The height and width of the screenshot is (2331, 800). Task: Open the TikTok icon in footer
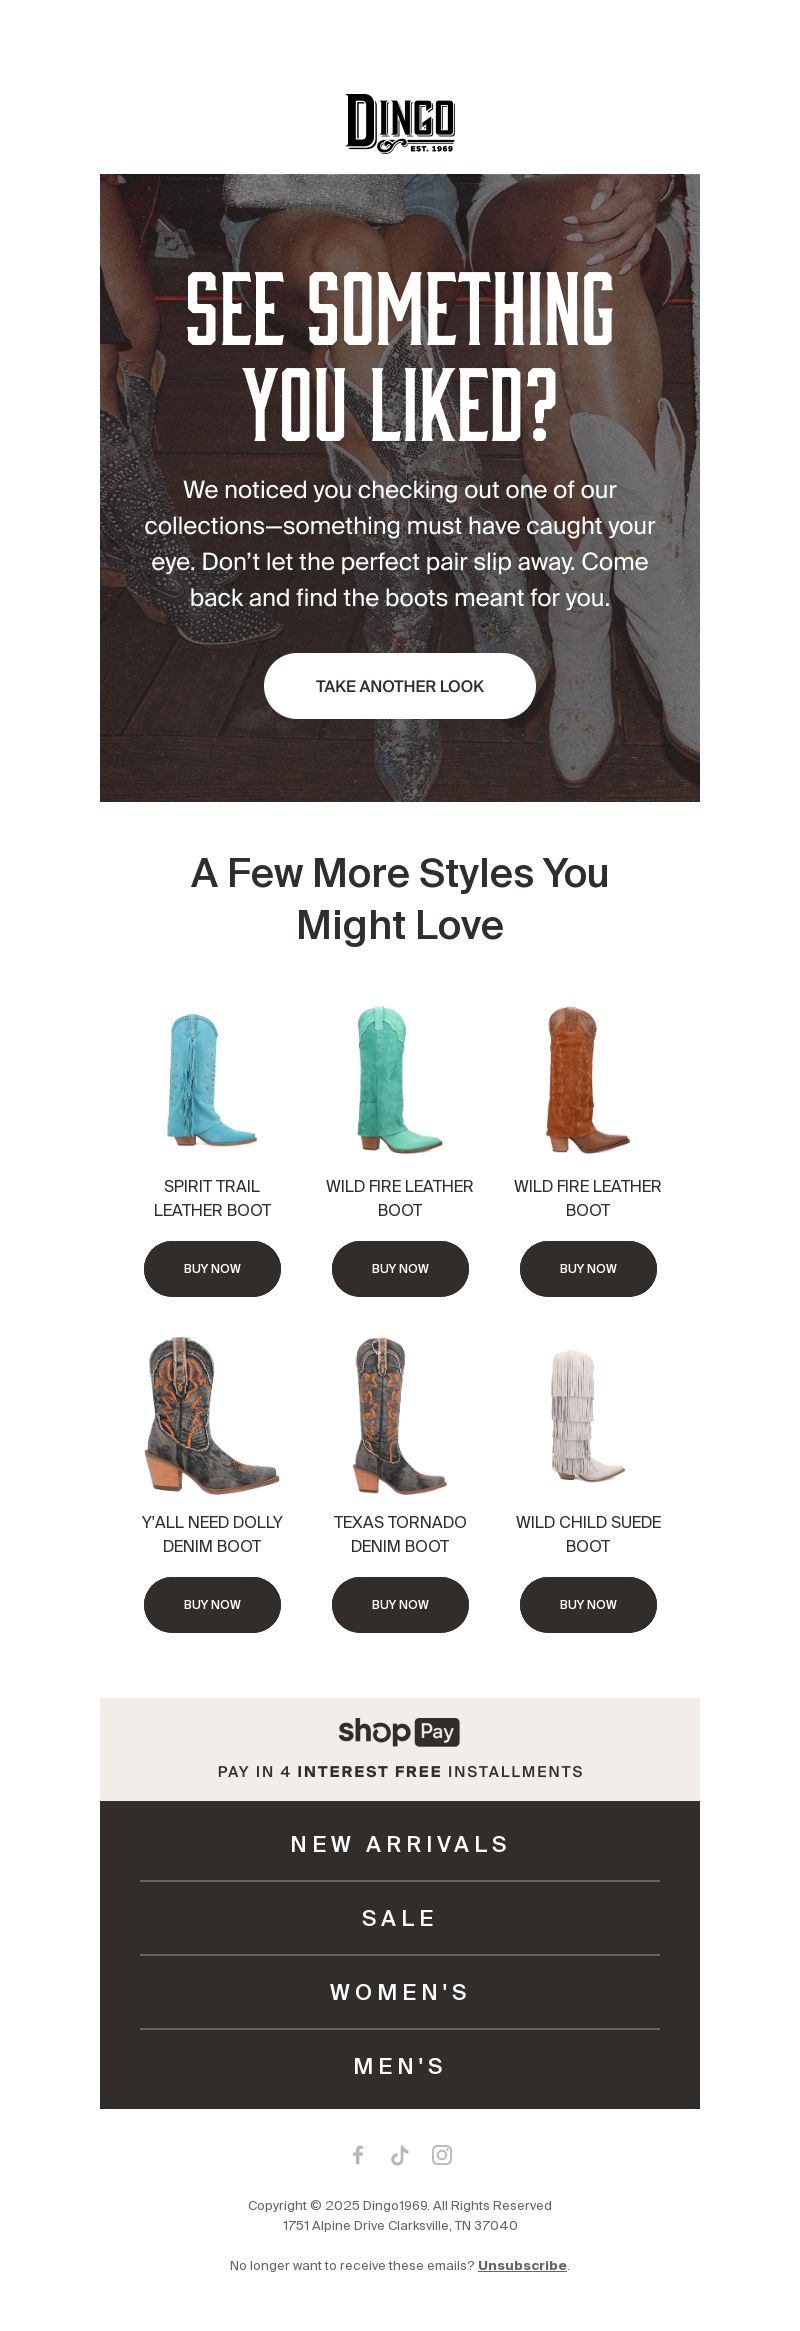click(400, 2155)
